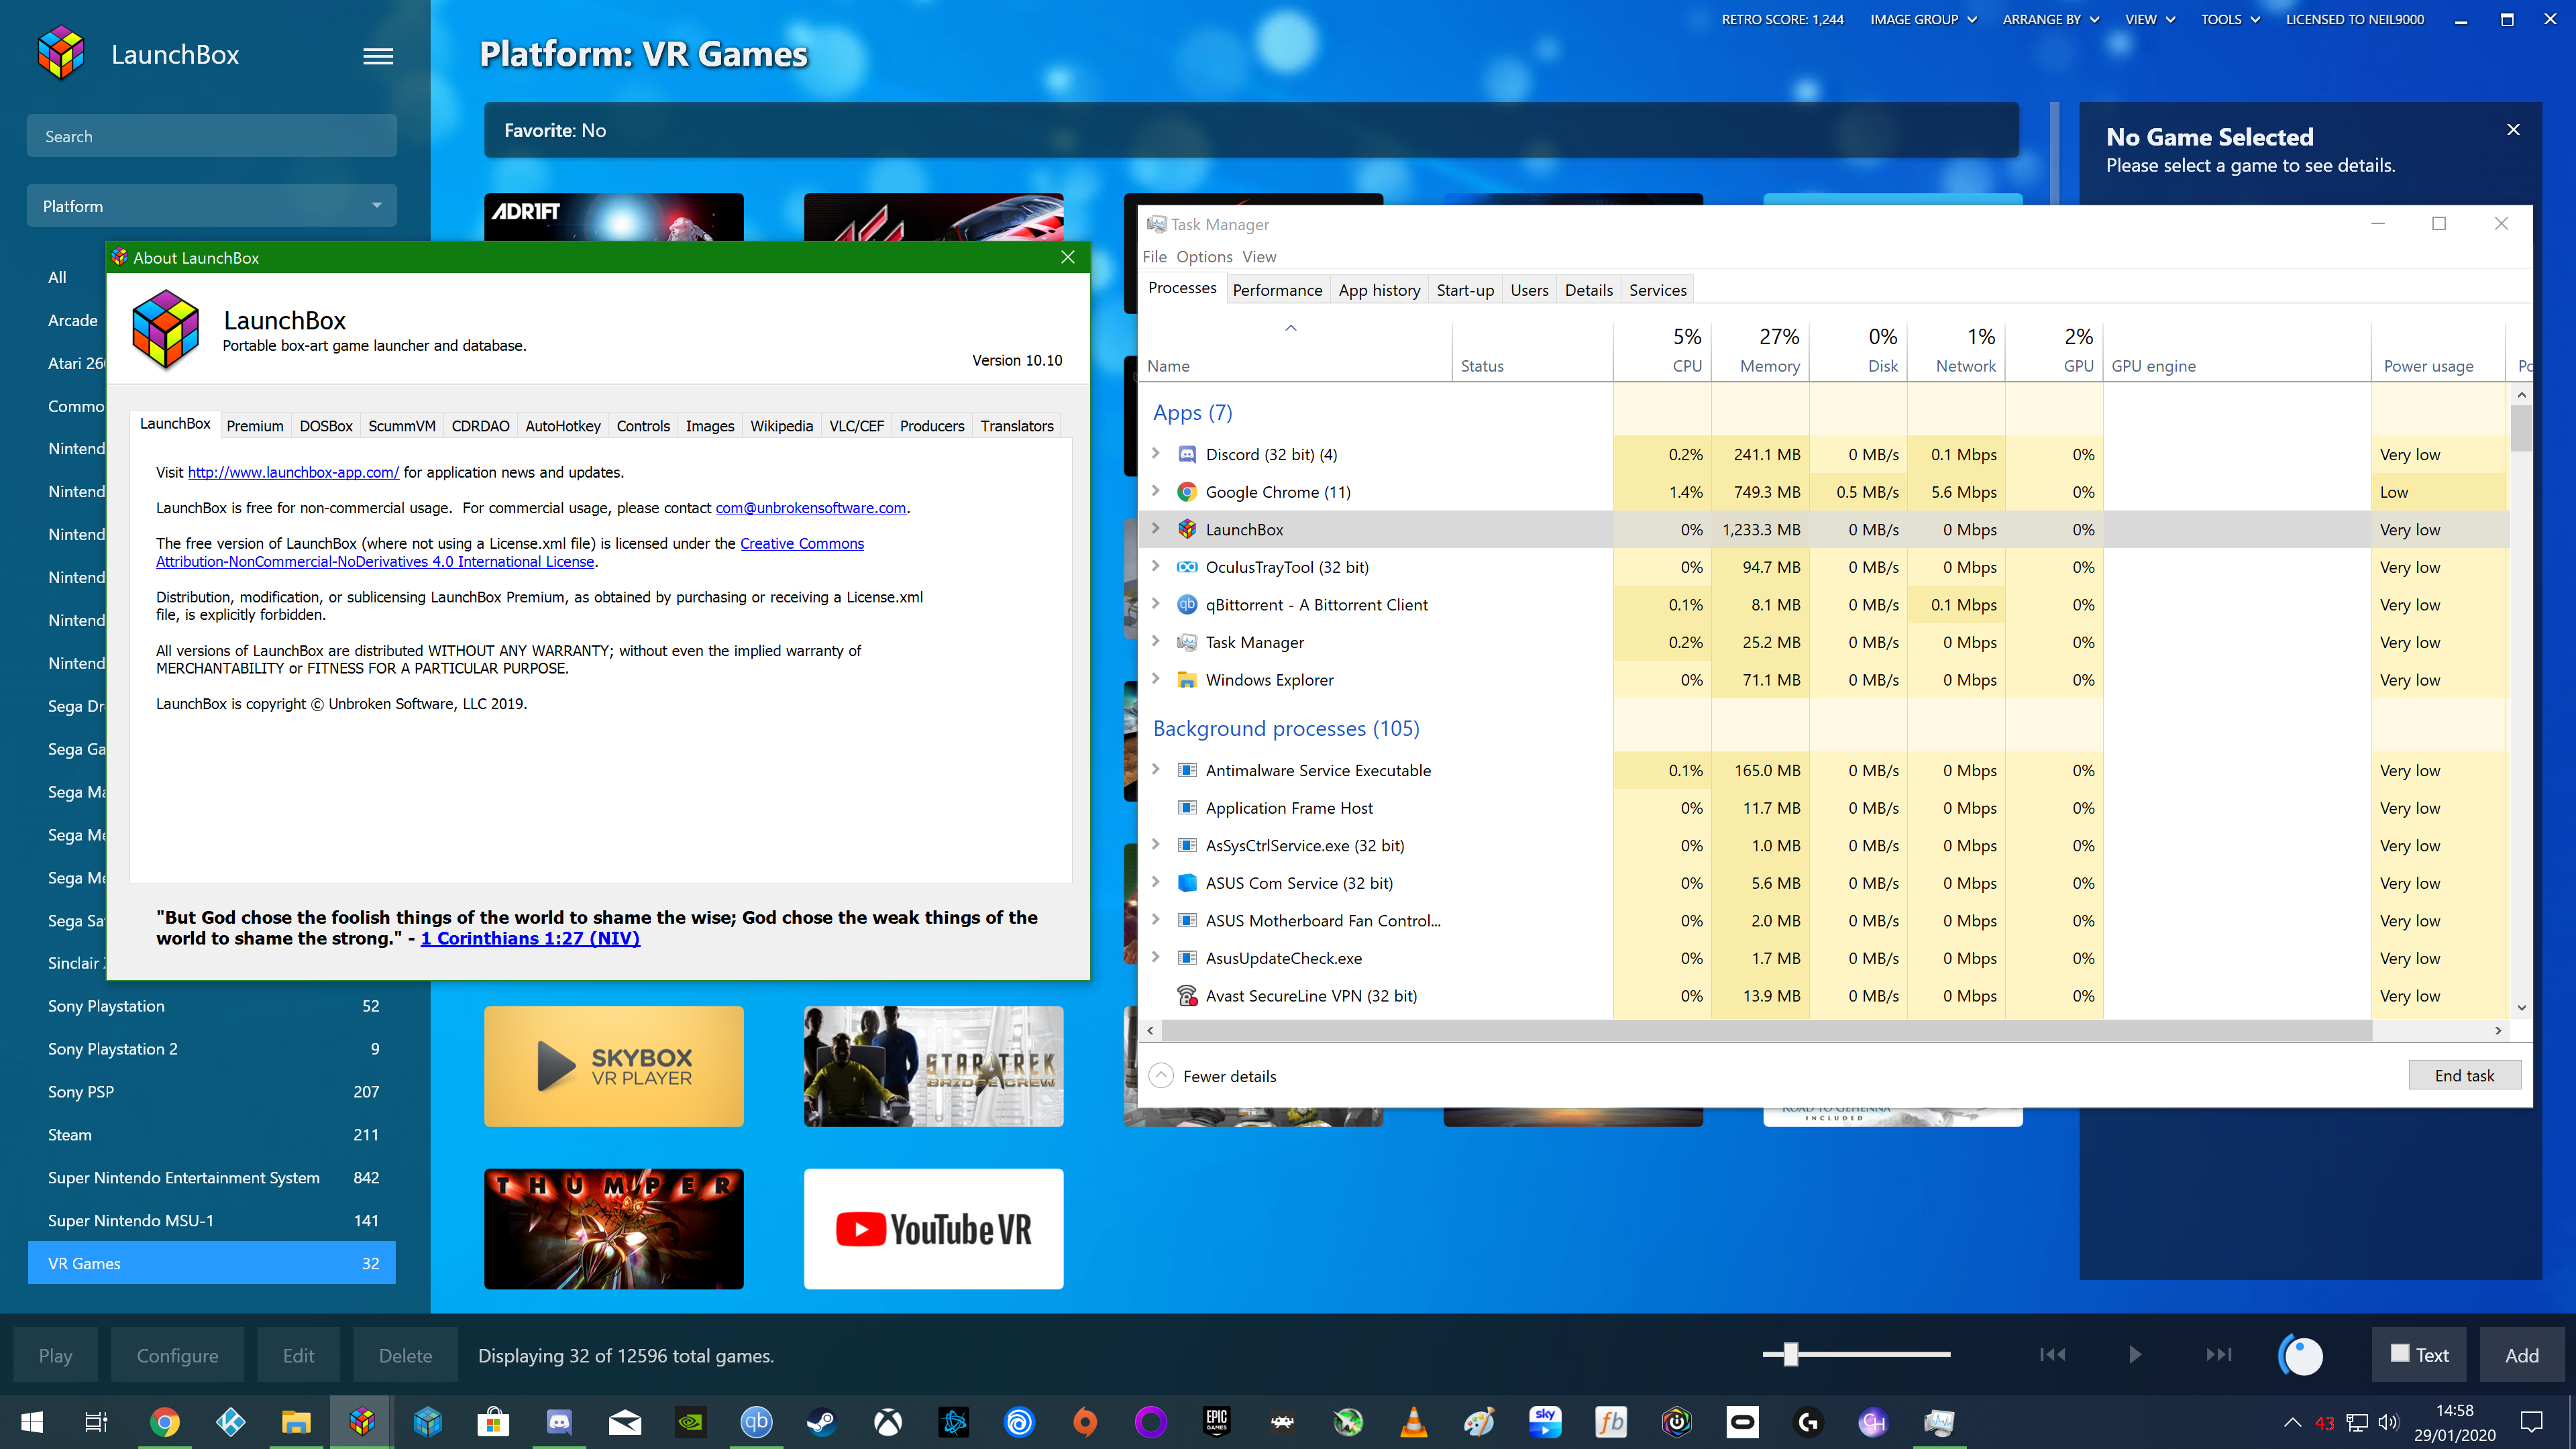Image resolution: width=2576 pixels, height=1449 pixels.
Task: Open Steam from the taskbar
Action: tap(822, 1422)
